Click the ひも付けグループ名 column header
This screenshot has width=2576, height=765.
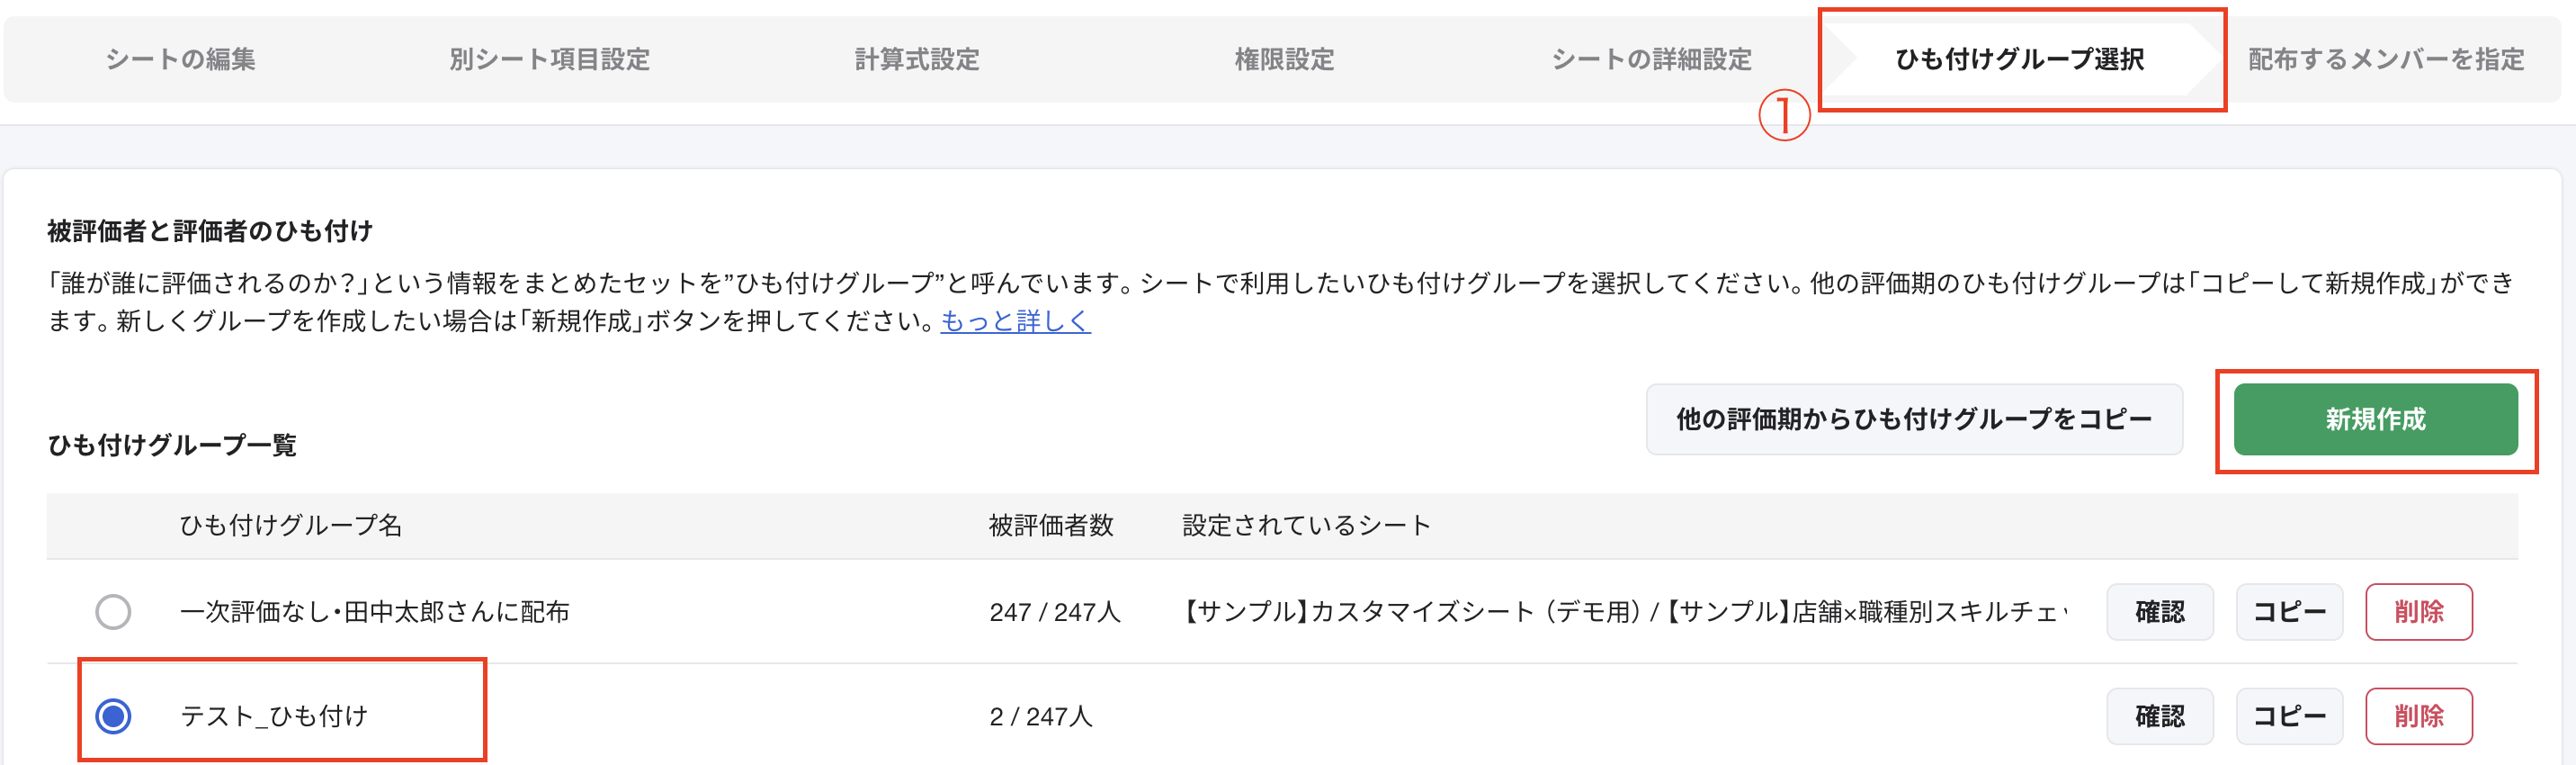pos(294,524)
